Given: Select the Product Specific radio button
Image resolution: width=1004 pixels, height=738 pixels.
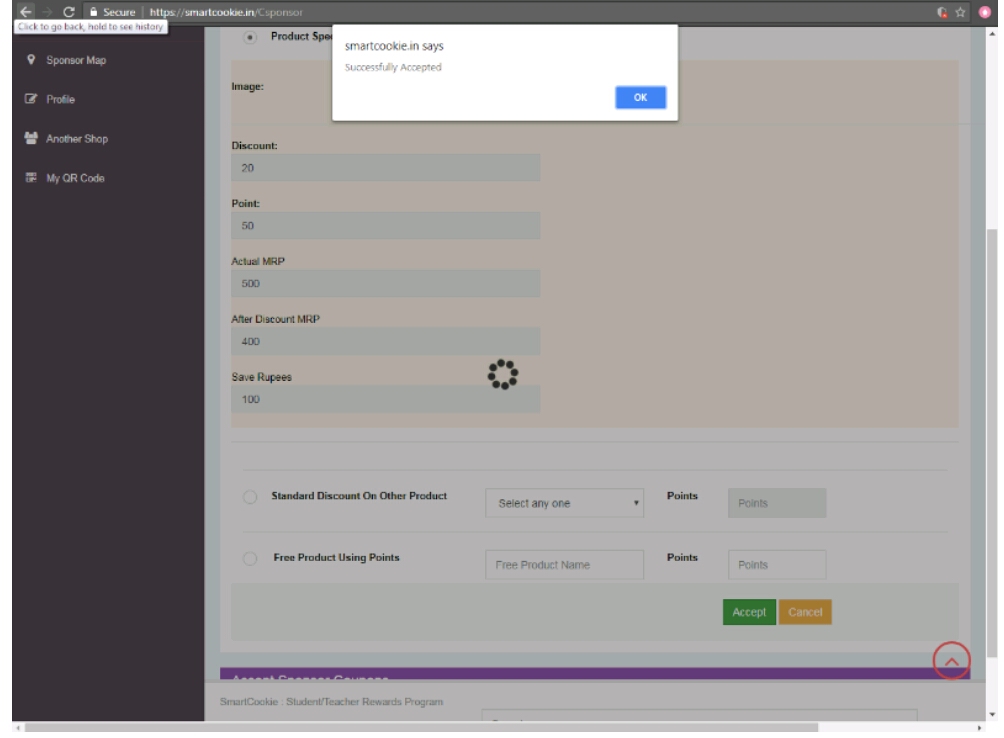Looking at the screenshot, I should tap(249, 37).
